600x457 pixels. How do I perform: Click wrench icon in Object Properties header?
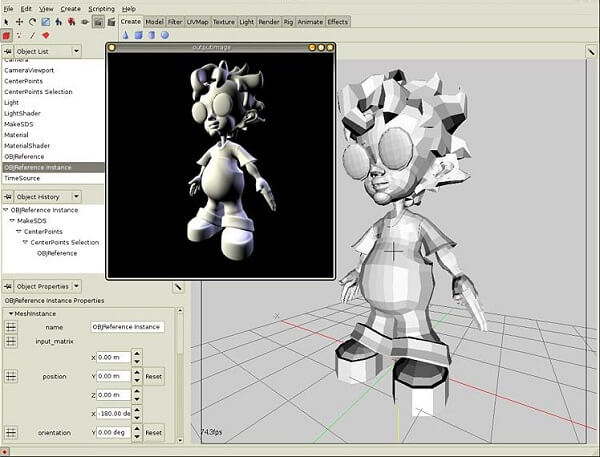(x=178, y=287)
